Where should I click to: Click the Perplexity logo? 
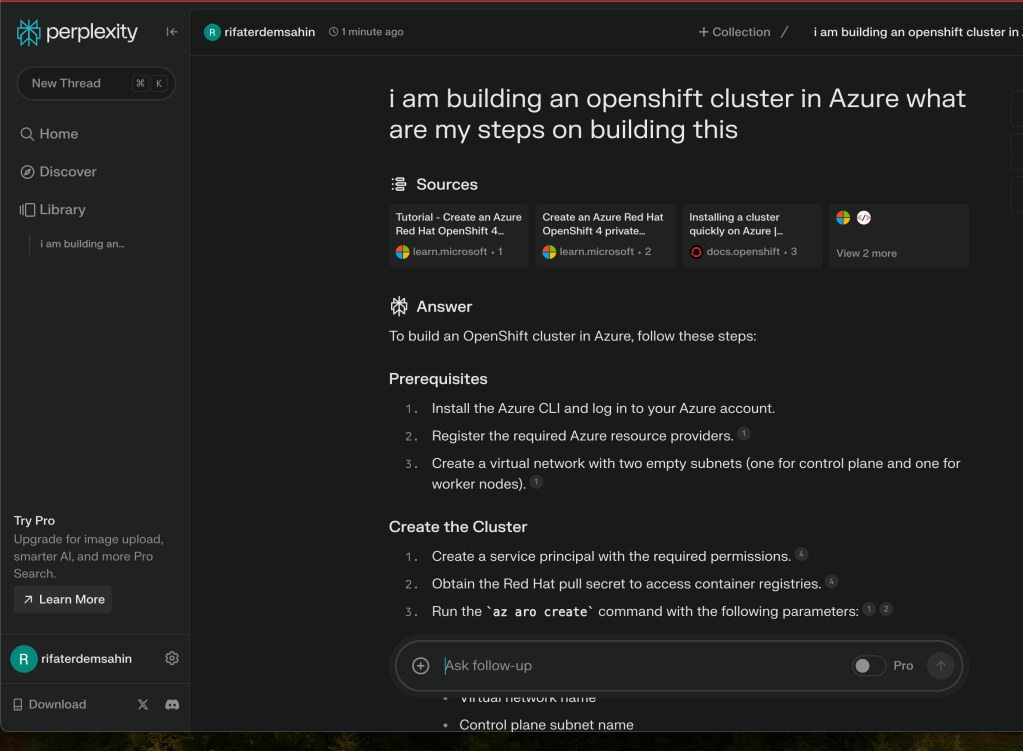point(77,32)
